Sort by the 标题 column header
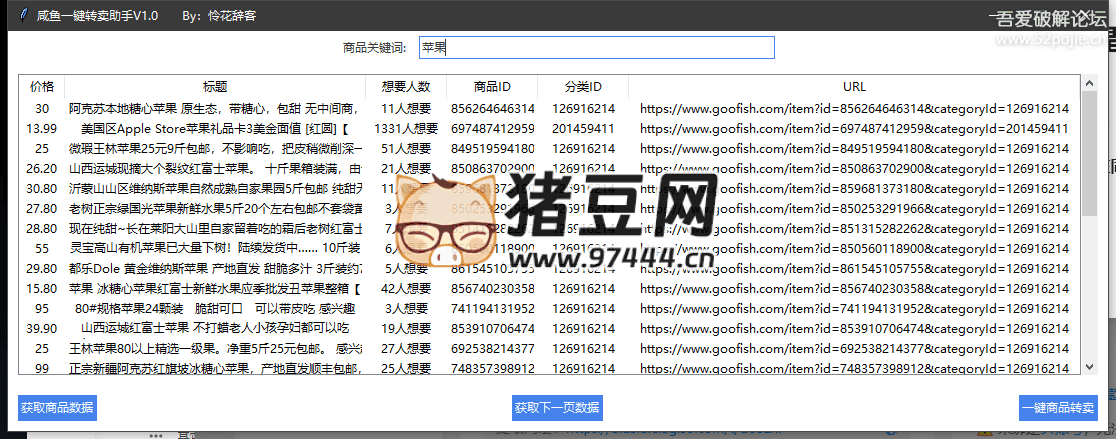 coord(215,87)
